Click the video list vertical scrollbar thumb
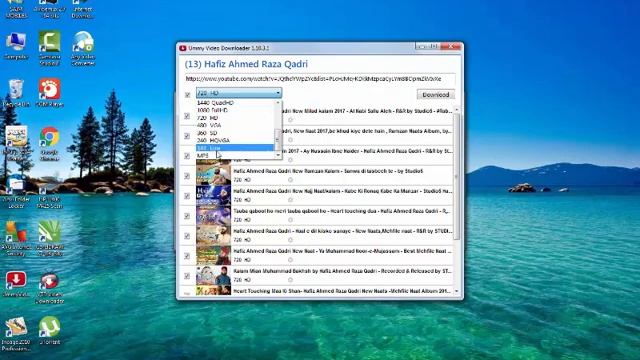 coord(456,176)
